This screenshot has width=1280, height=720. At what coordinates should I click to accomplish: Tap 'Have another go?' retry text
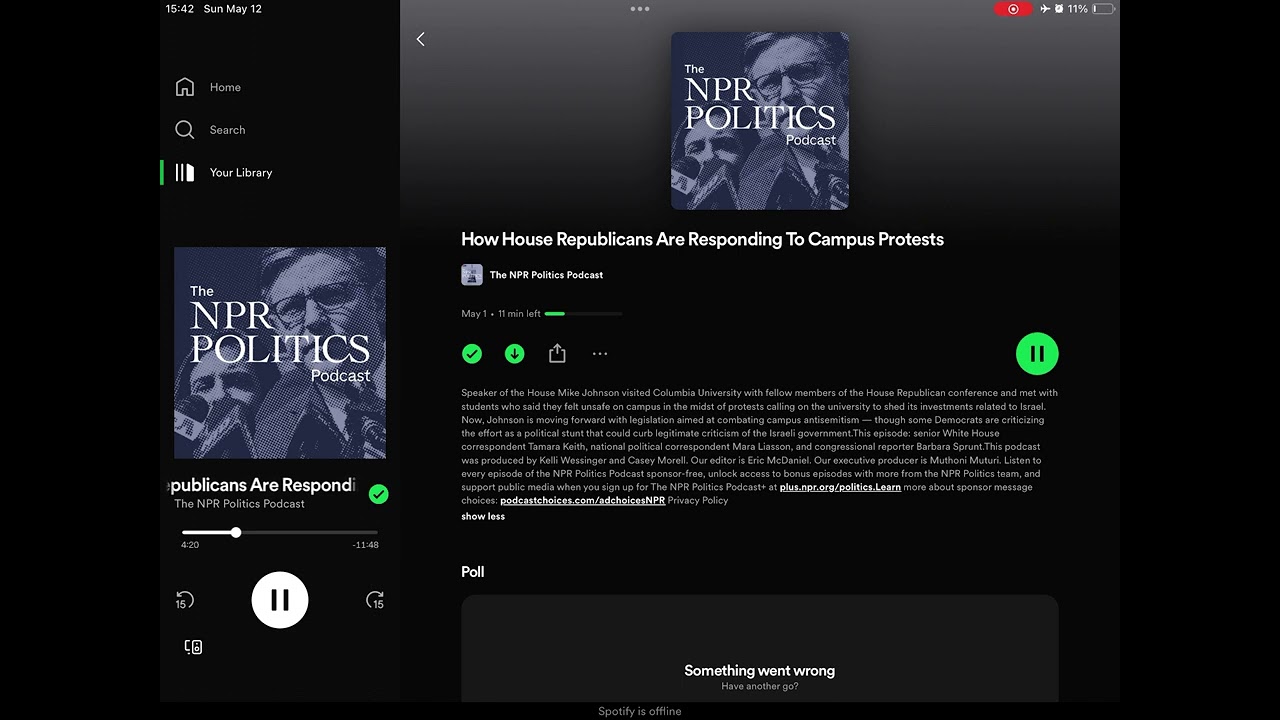[x=760, y=686]
